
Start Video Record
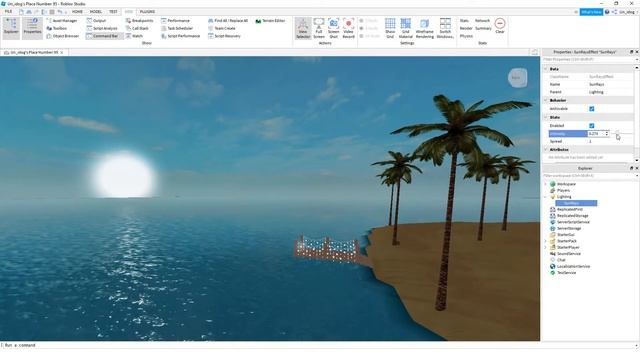point(348,28)
